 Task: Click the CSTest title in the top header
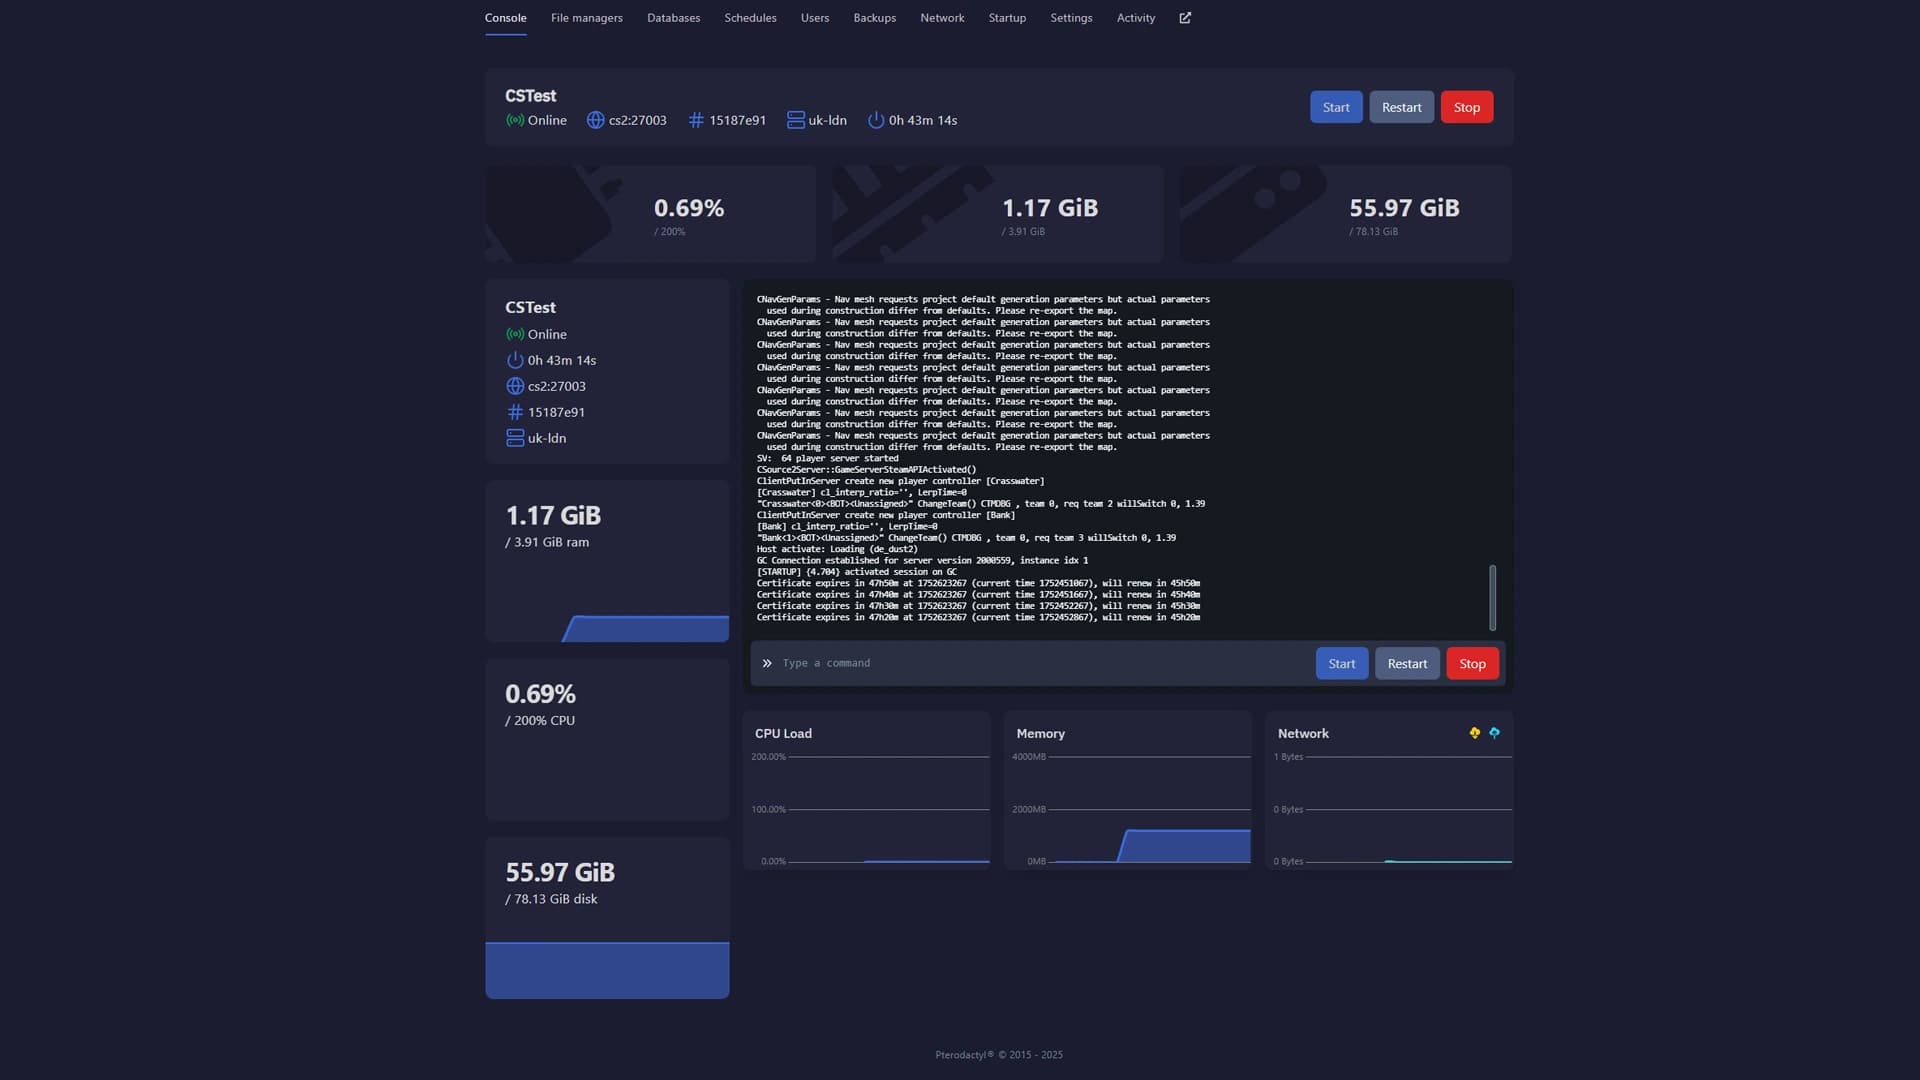point(530,96)
